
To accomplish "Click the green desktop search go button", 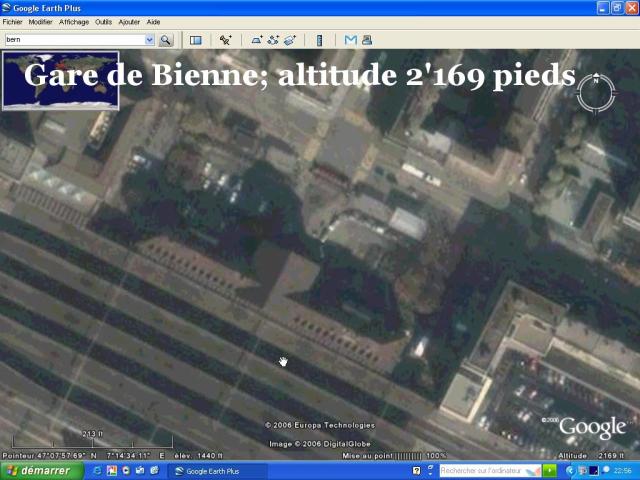I will coord(549,471).
